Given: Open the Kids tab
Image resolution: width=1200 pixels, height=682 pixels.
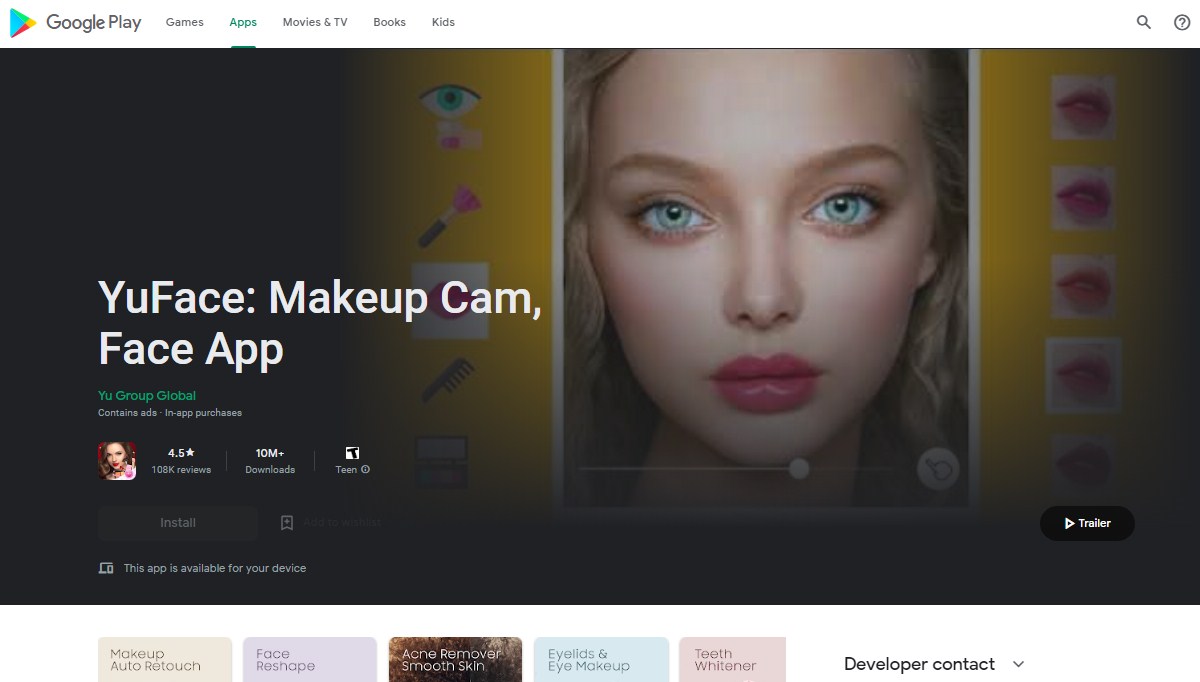Looking at the screenshot, I should pyautogui.click(x=443, y=22).
